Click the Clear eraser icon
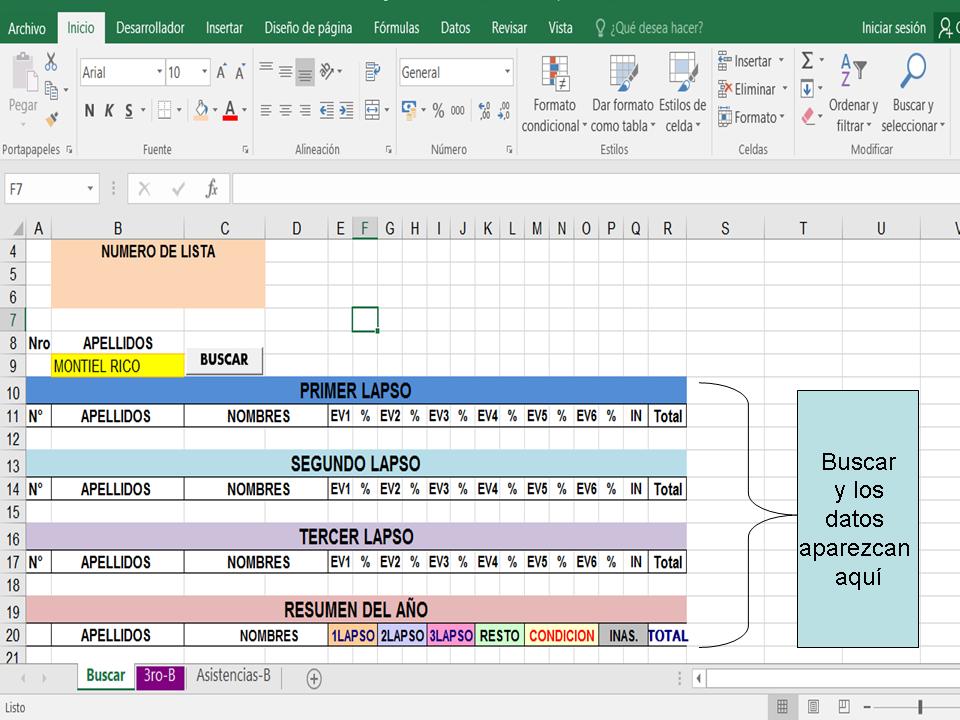Screen dimensions: 960x720 tap(808, 116)
